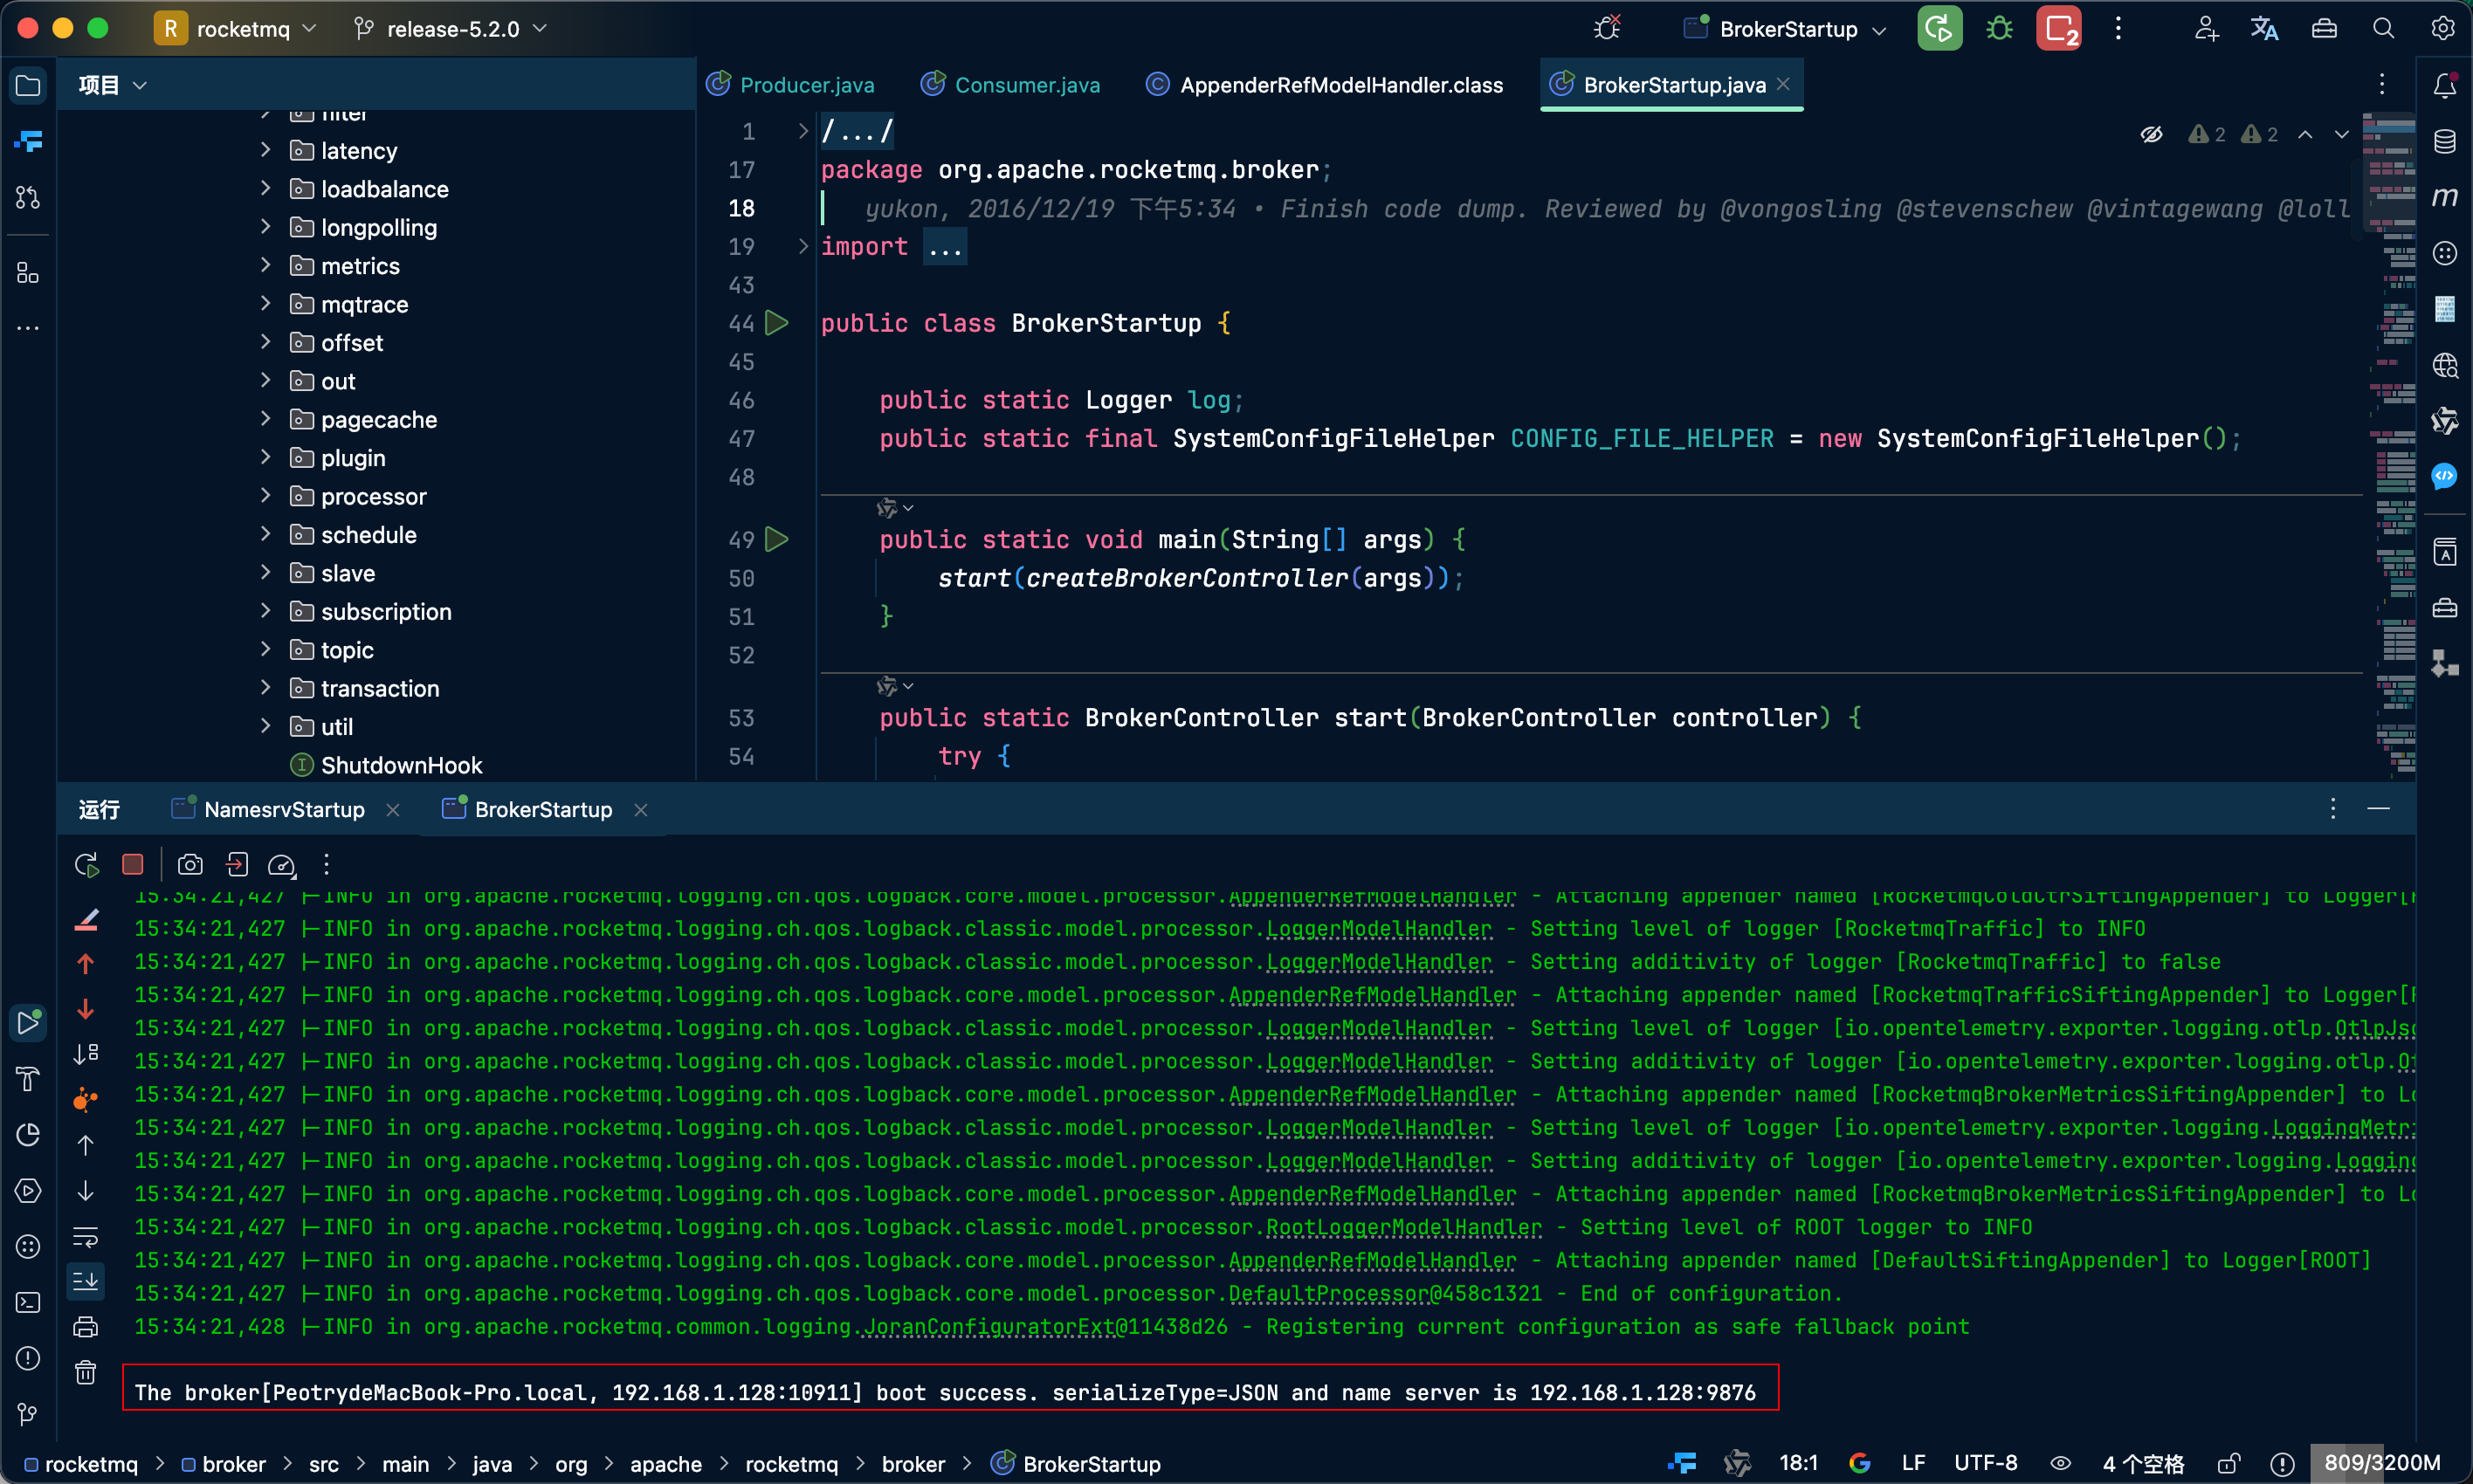Expand the transaction folder
Viewport: 2473px width, 1484px height.
pyautogui.click(x=265, y=688)
